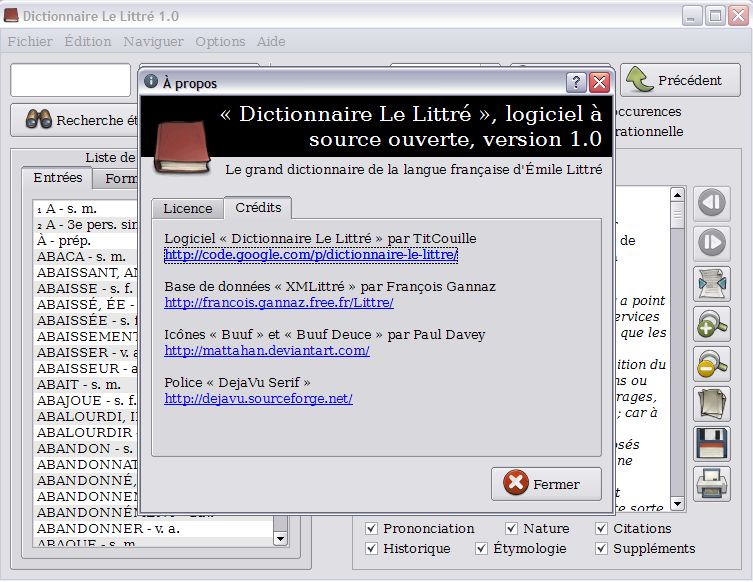Go to previous entry with left arrow icon
The width and height of the screenshot is (753, 582).
click(712, 203)
